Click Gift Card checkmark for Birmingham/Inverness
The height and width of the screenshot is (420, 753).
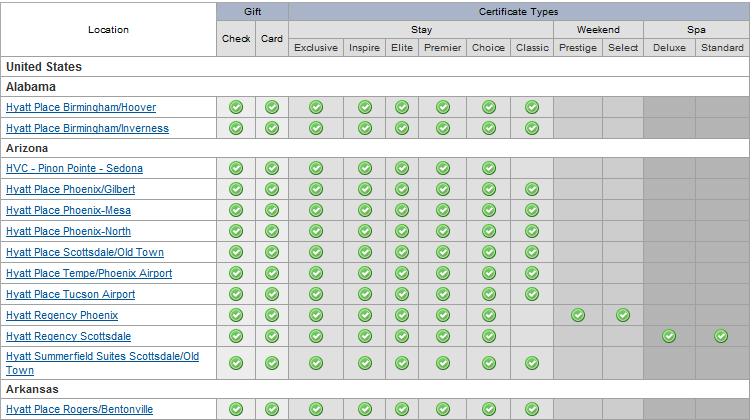[272, 128]
